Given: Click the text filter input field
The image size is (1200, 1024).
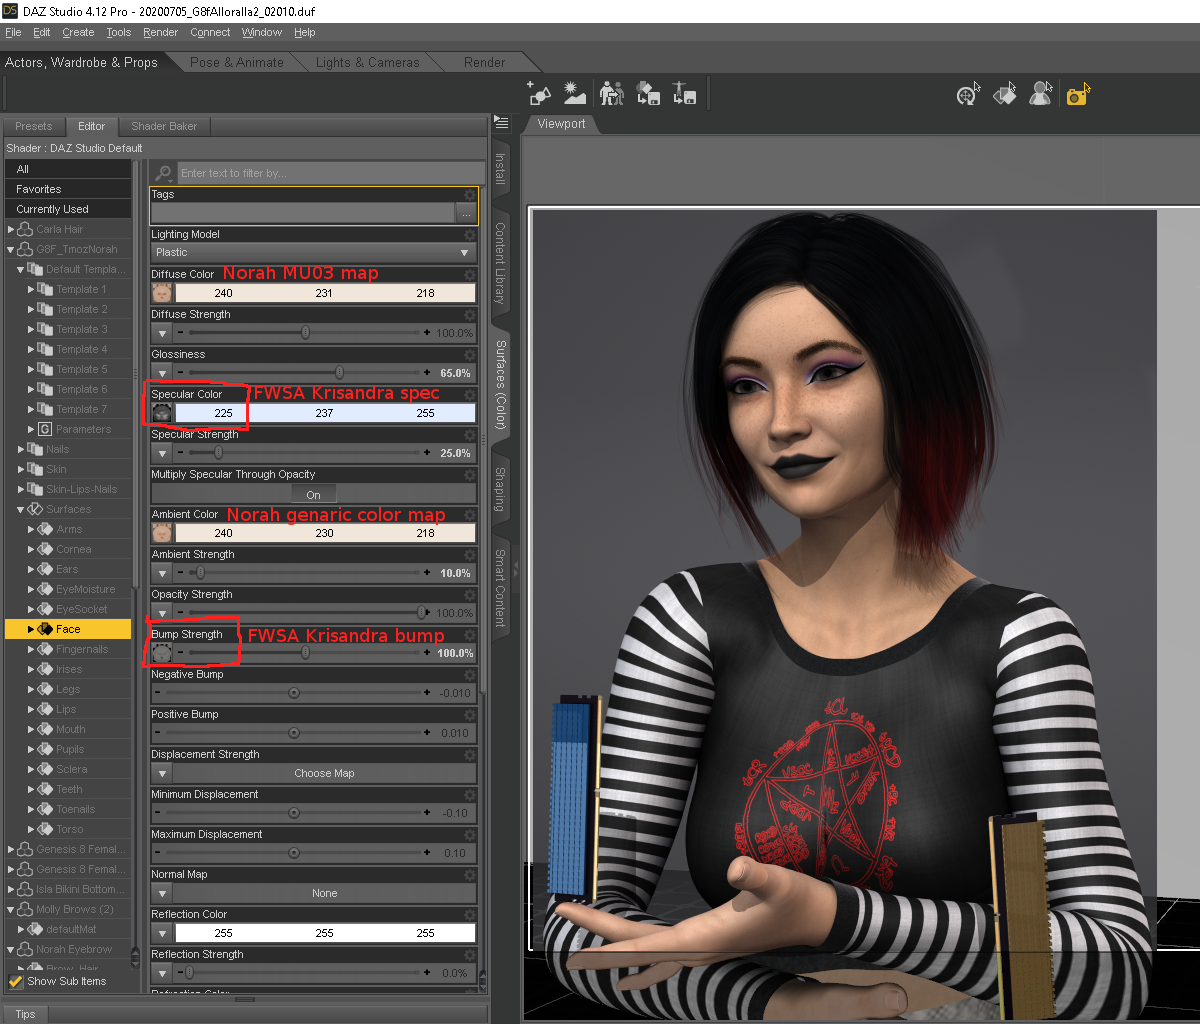Looking at the screenshot, I should (x=330, y=173).
